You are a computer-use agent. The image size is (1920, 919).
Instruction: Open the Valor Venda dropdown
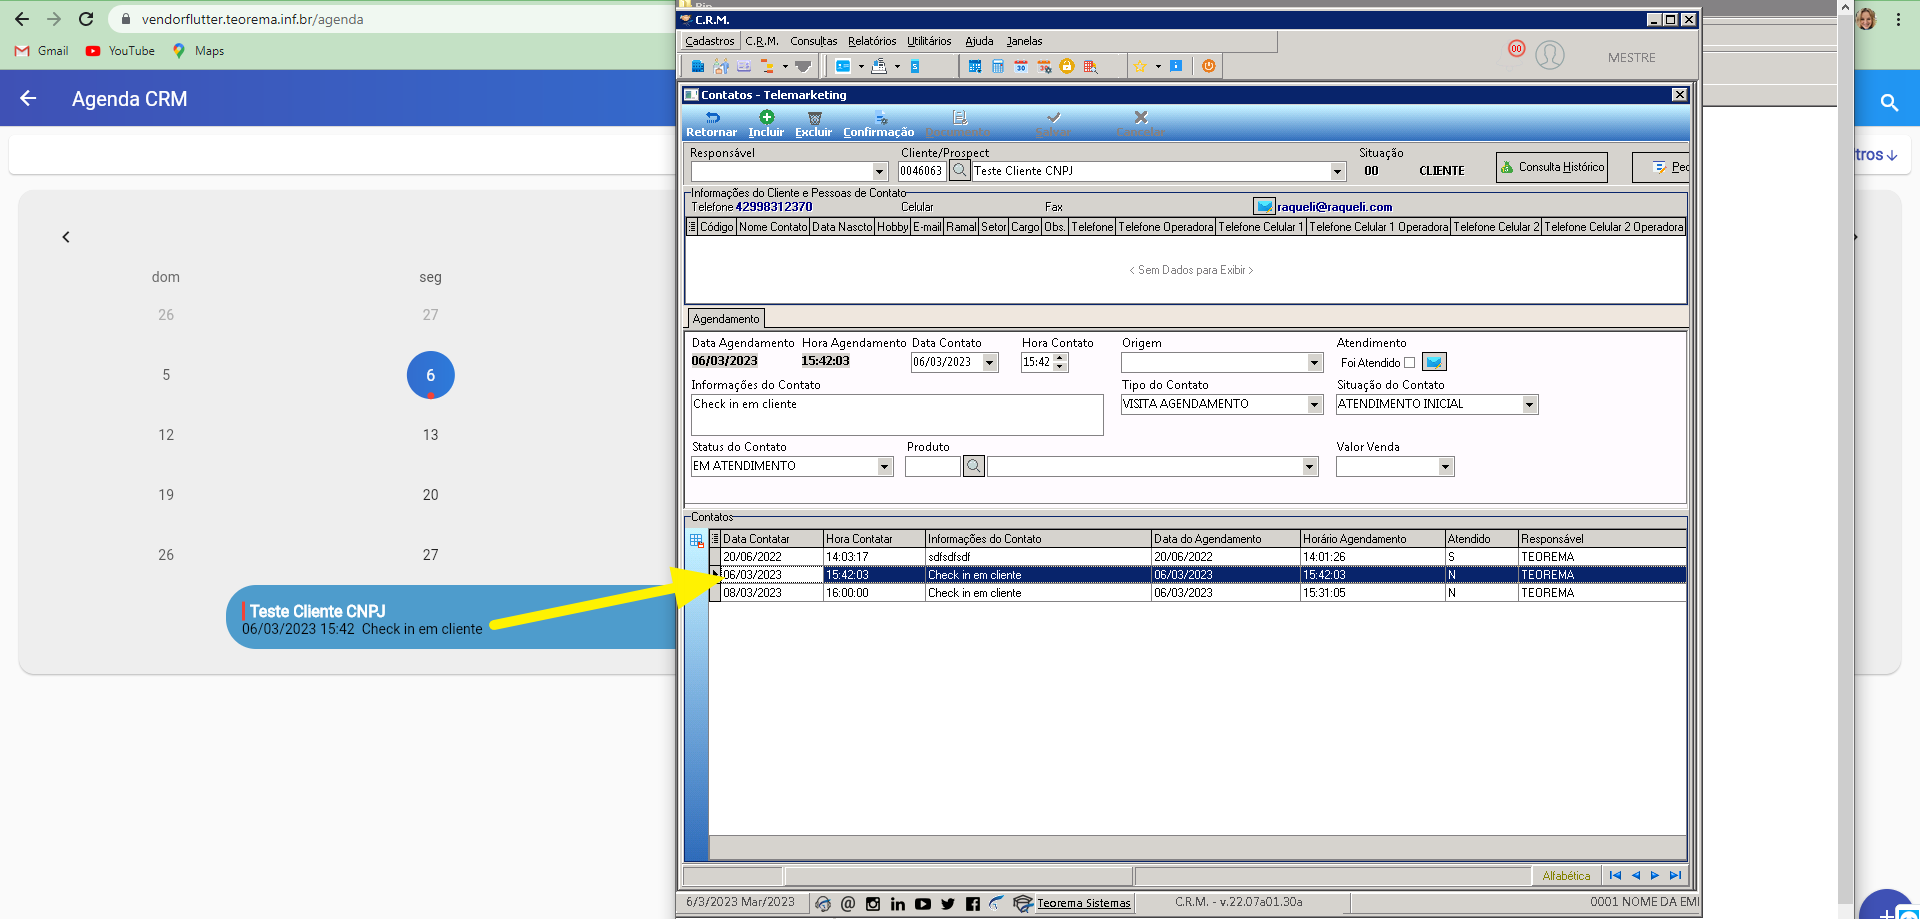pos(1445,466)
